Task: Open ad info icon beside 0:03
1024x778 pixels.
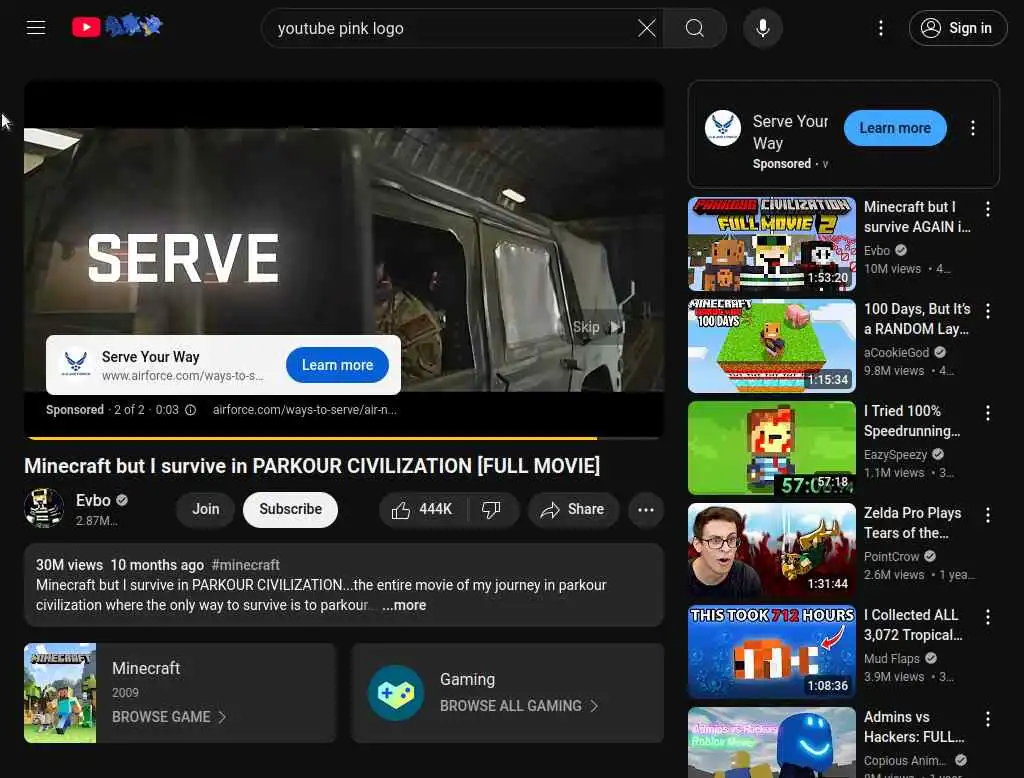Action: [191, 410]
